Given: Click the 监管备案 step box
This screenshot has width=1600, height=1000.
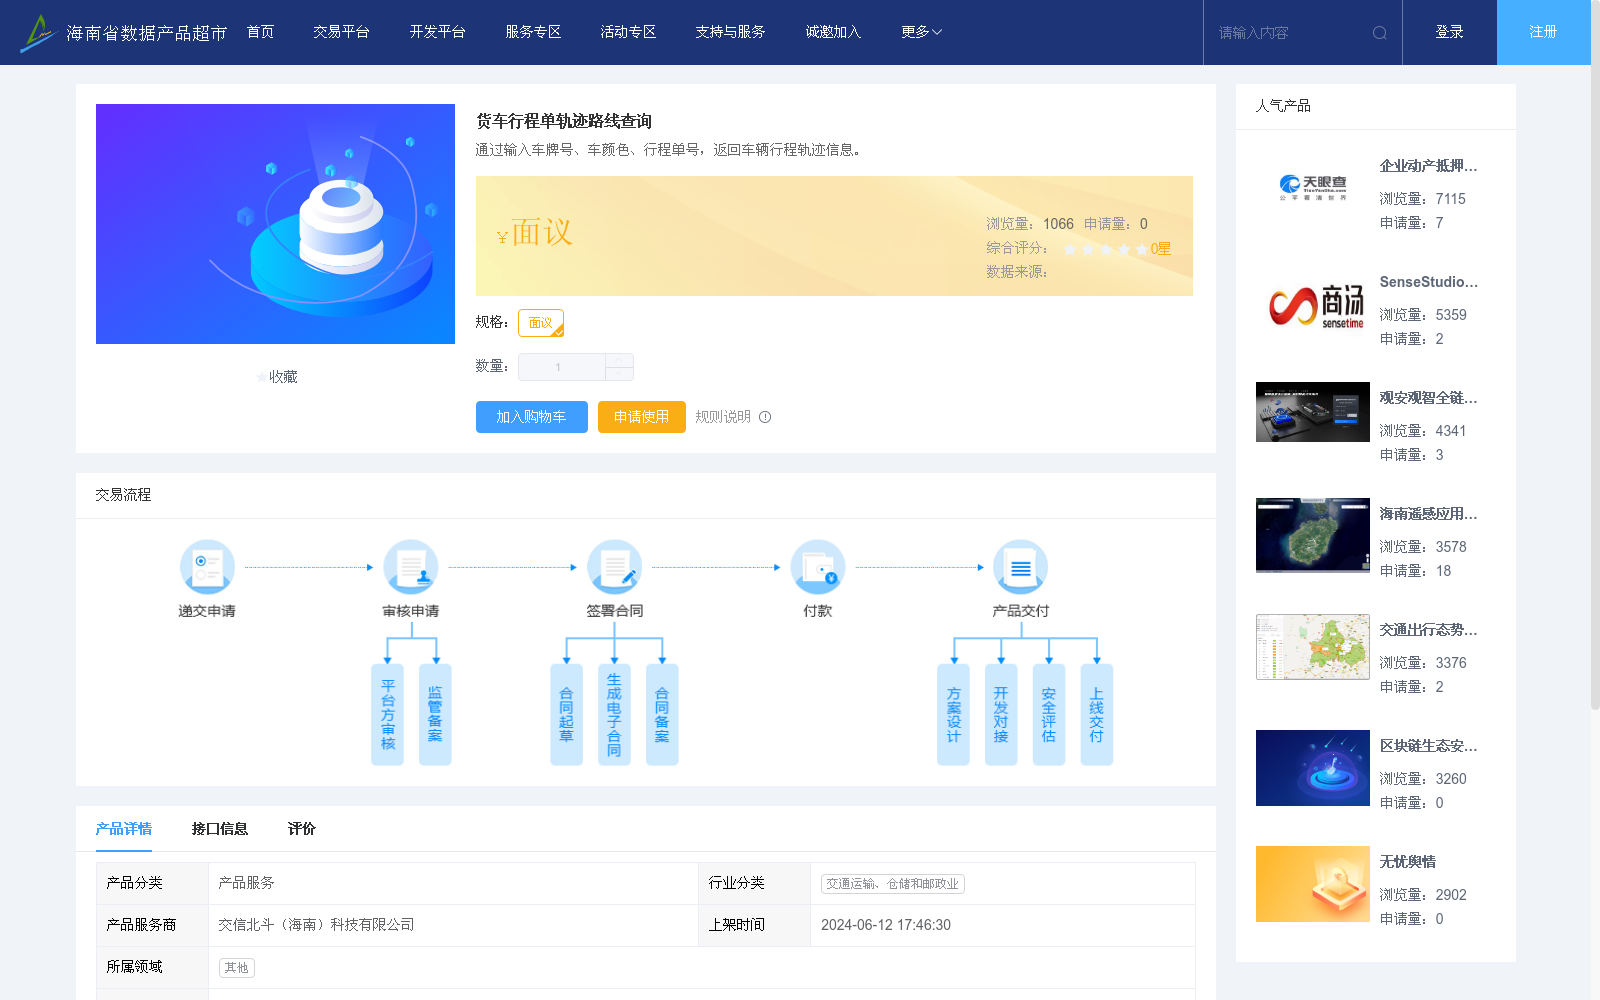Looking at the screenshot, I should coord(435,714).
